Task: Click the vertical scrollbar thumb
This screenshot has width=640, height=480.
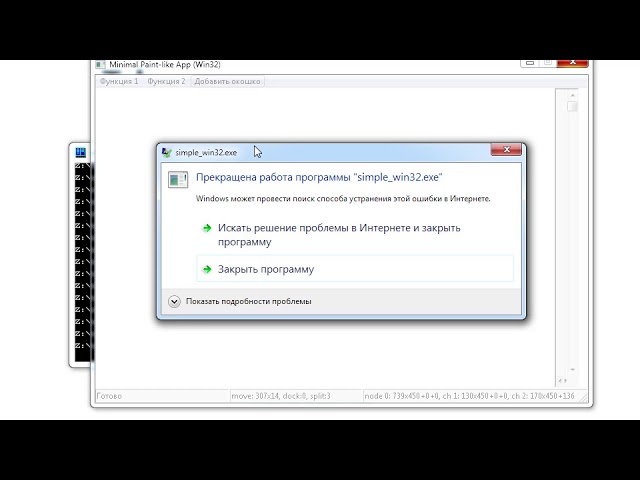Action: click(572, 106)
